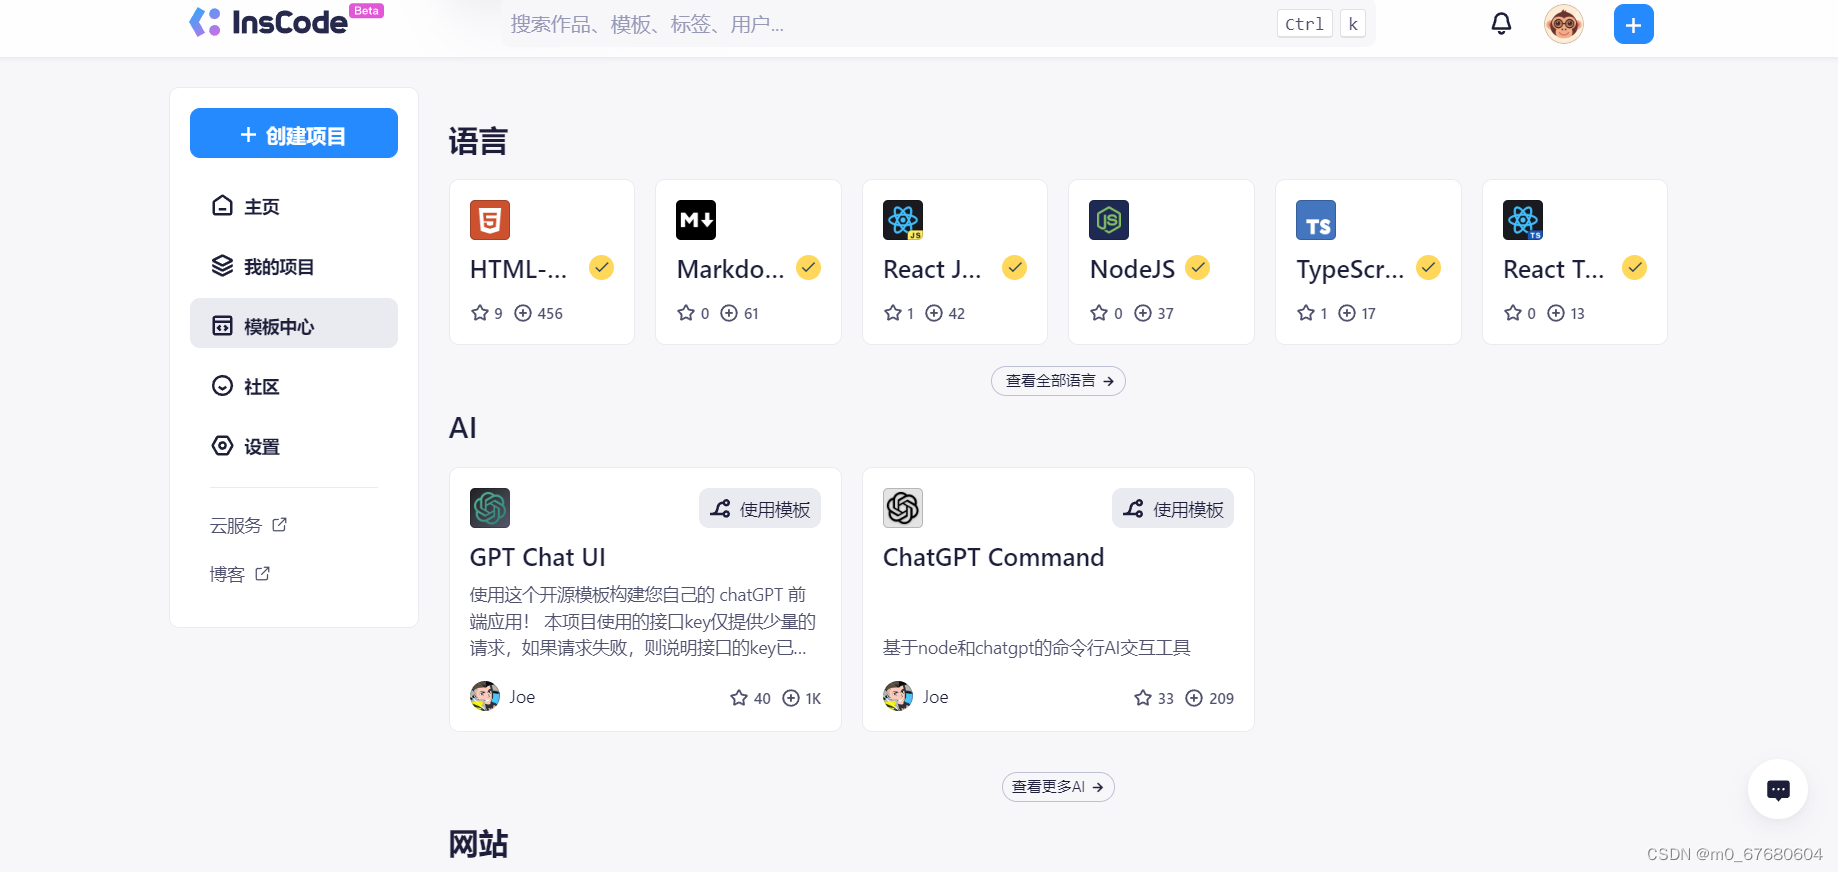Go to 主页 in sidebar

click(294, 206)
